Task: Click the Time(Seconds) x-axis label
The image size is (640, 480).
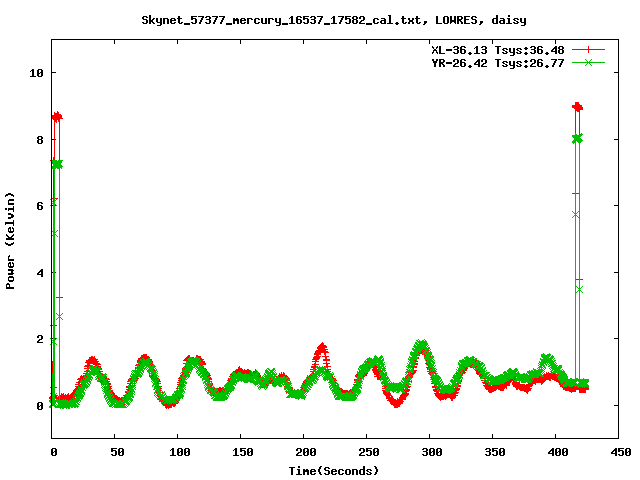Action: (333, 471)
